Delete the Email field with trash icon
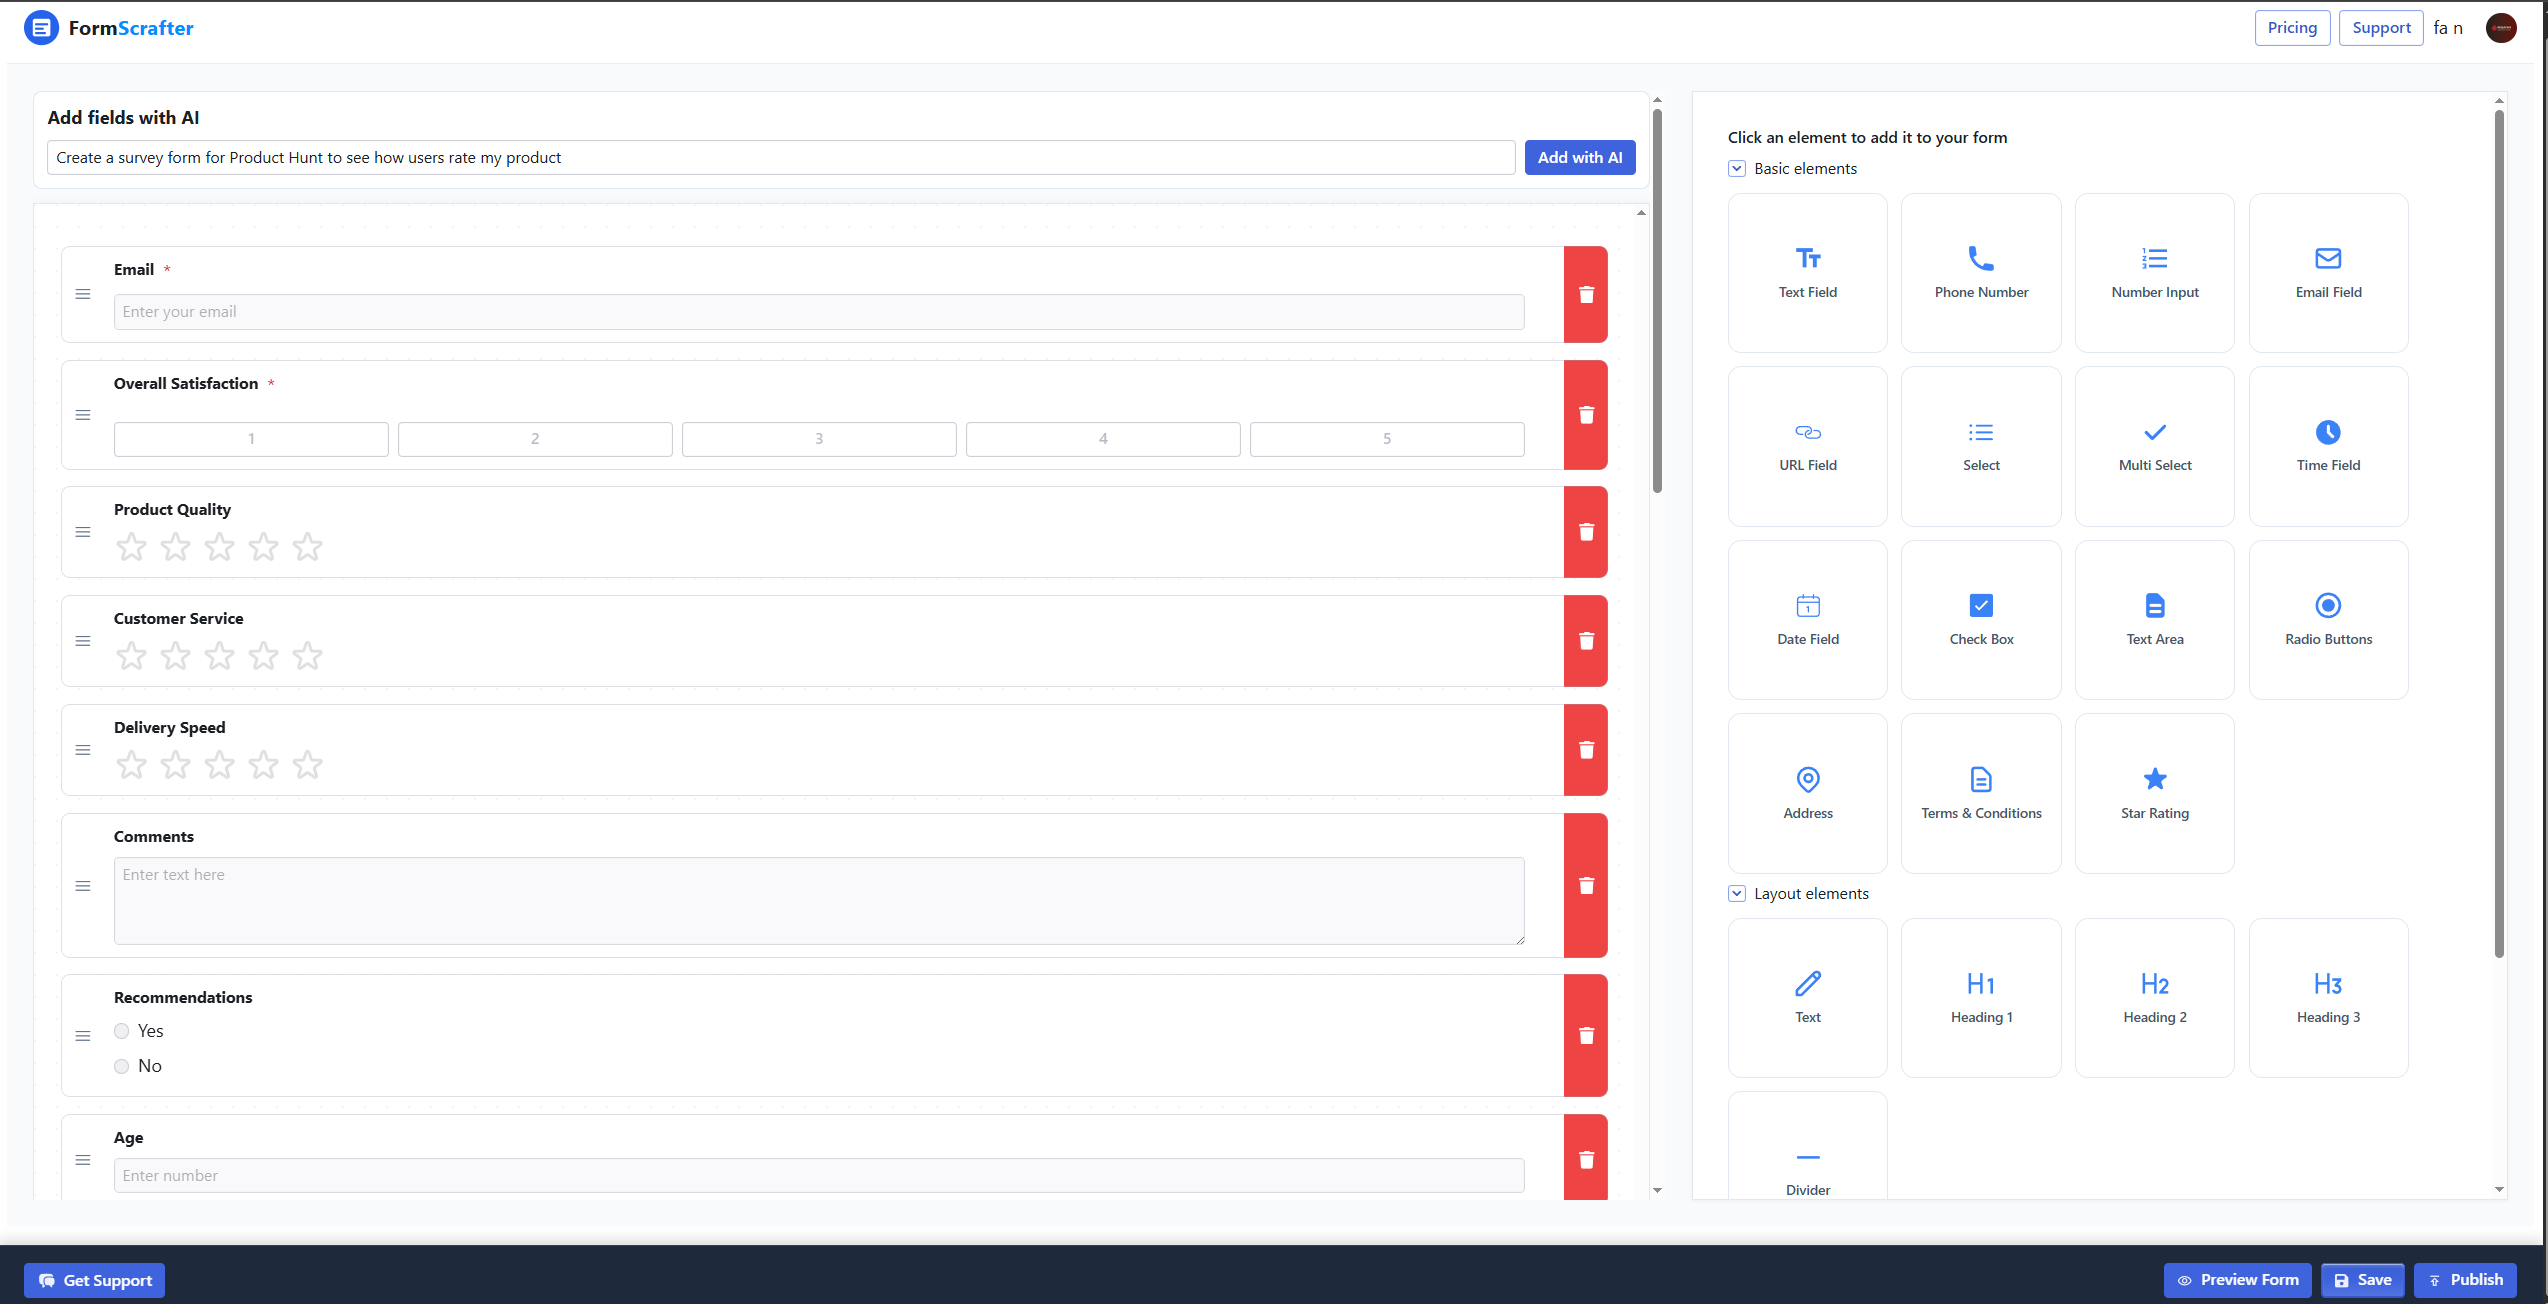Viewport: 2548px width, 1304px height. point(1585,295)
